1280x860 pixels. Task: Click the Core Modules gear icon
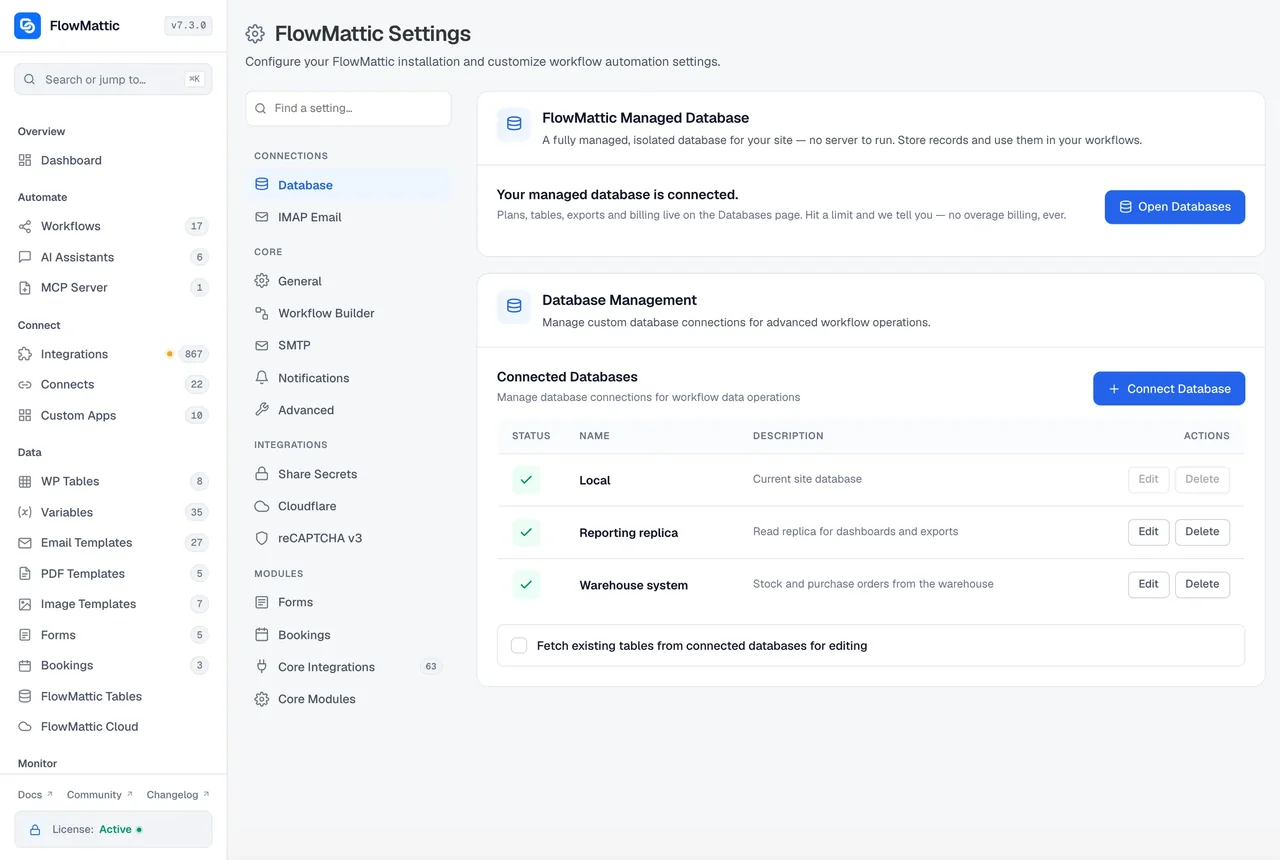coord(262,699)
